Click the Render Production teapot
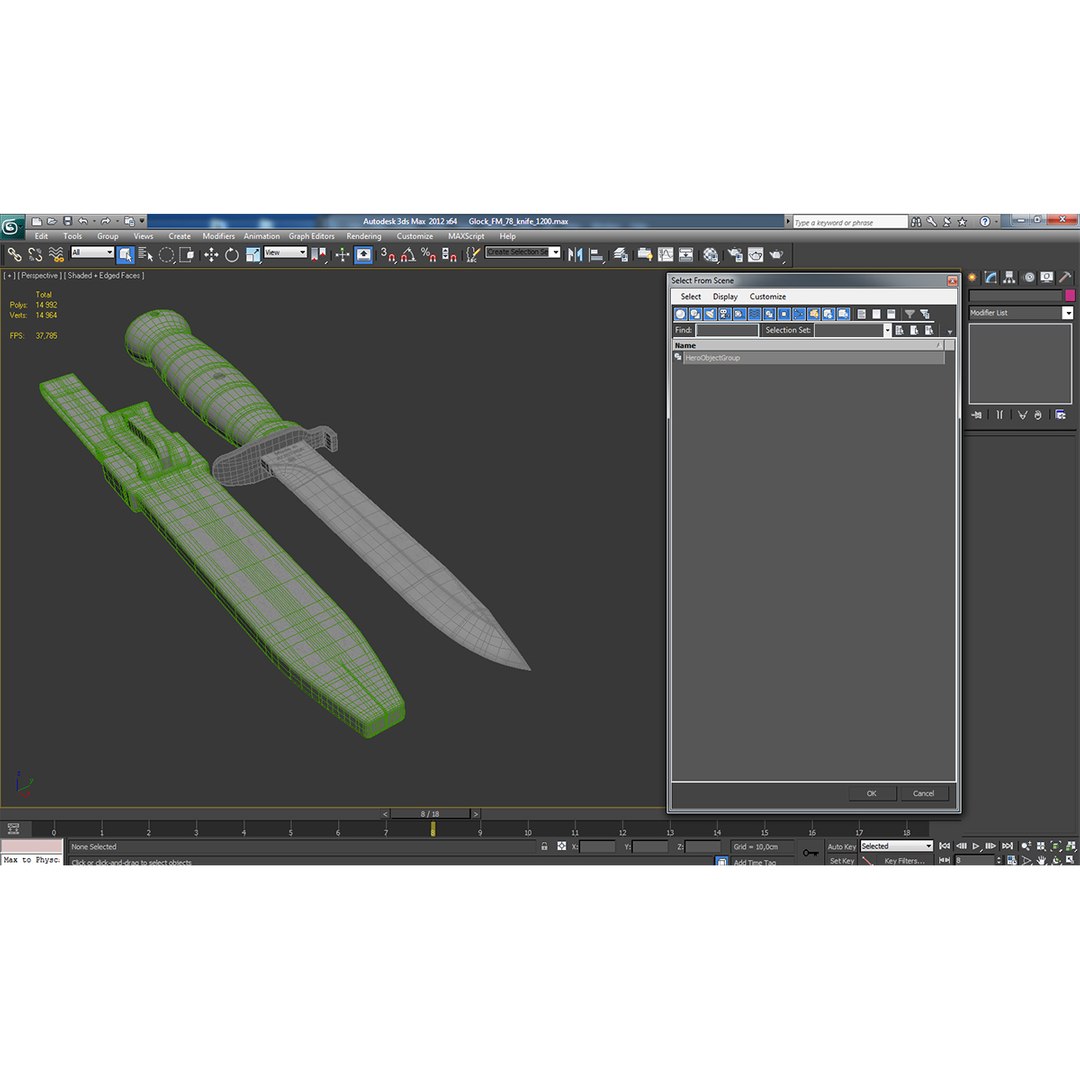The height and width of the screenshot is (1080, 1080). pyautogui.click(x=777, y=255)
